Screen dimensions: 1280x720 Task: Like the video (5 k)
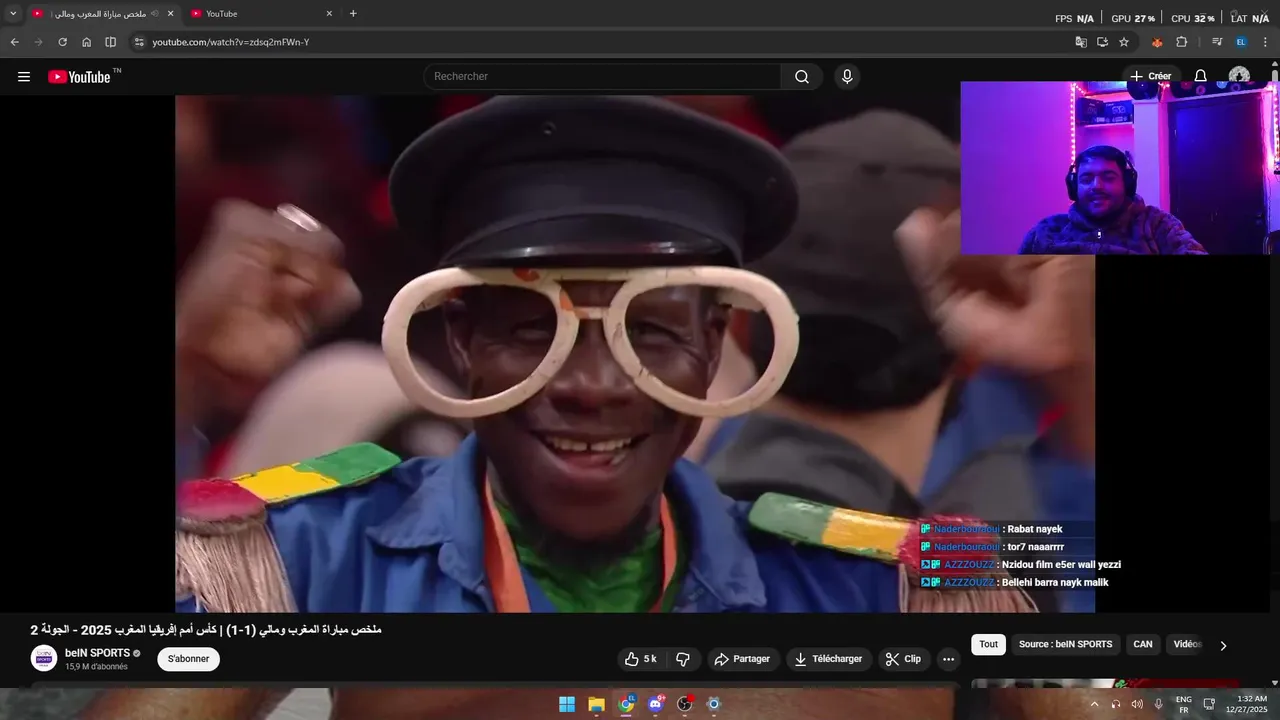641,659
